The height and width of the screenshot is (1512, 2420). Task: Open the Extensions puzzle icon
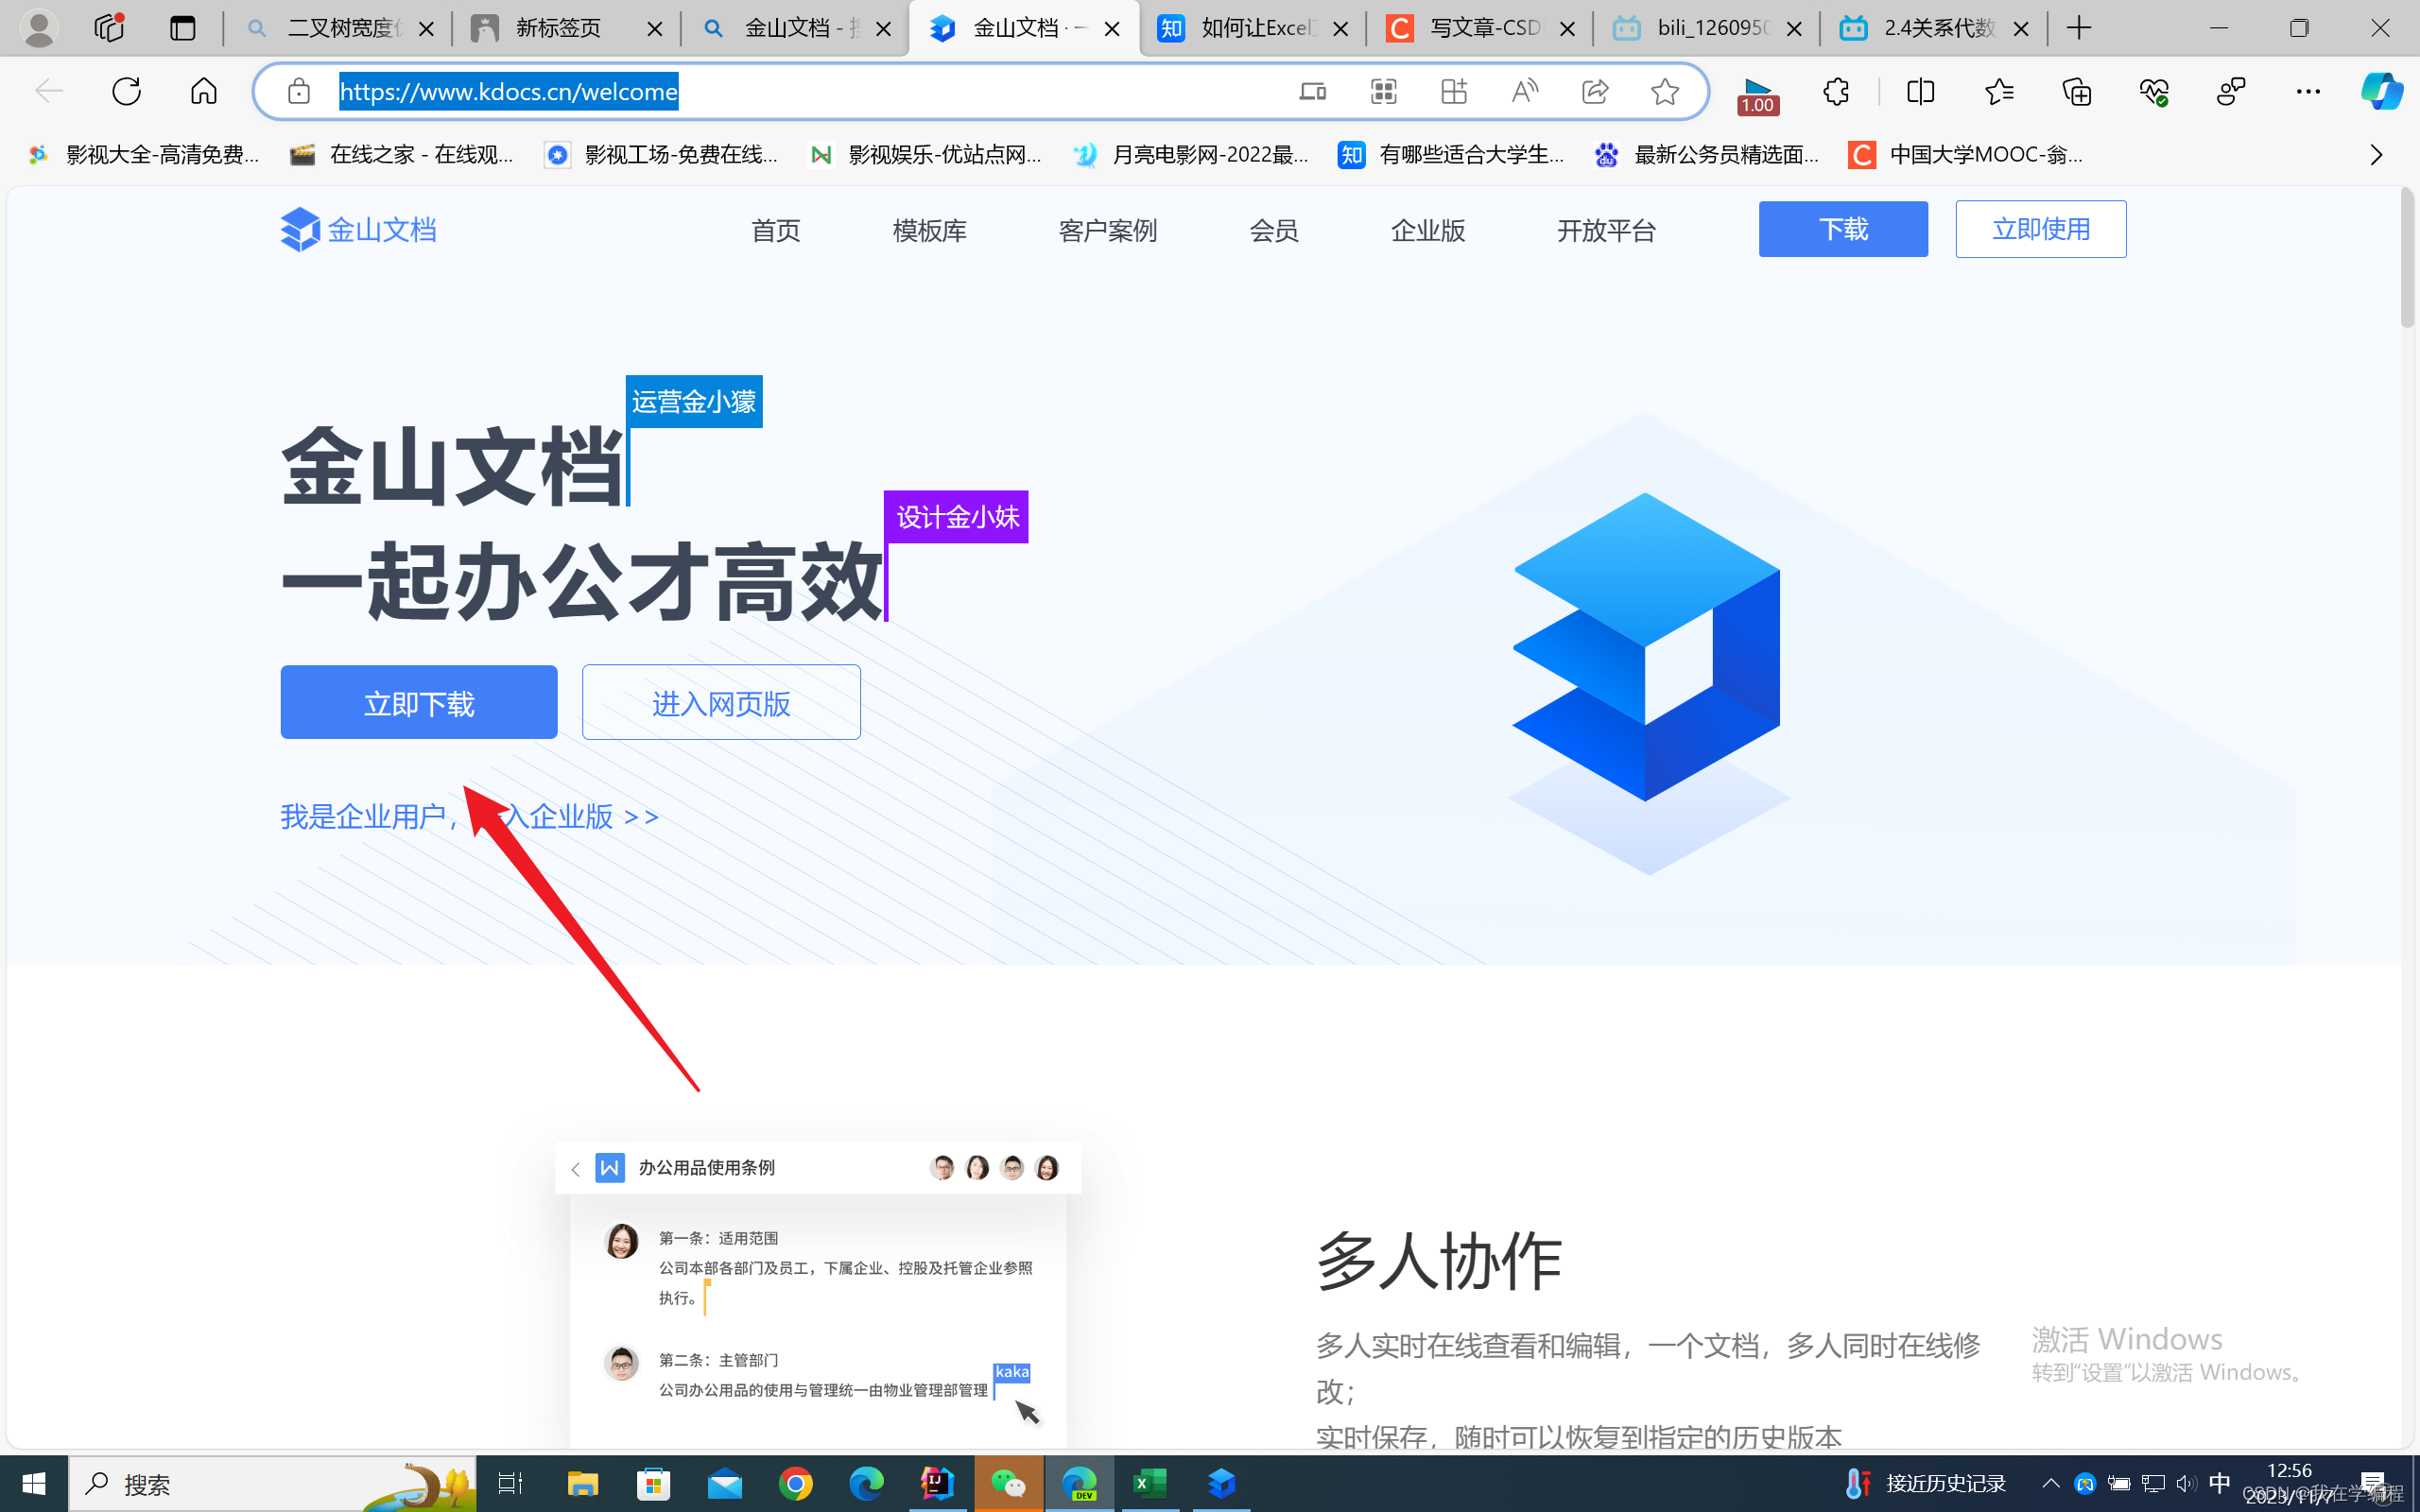tap(1836, 92)
